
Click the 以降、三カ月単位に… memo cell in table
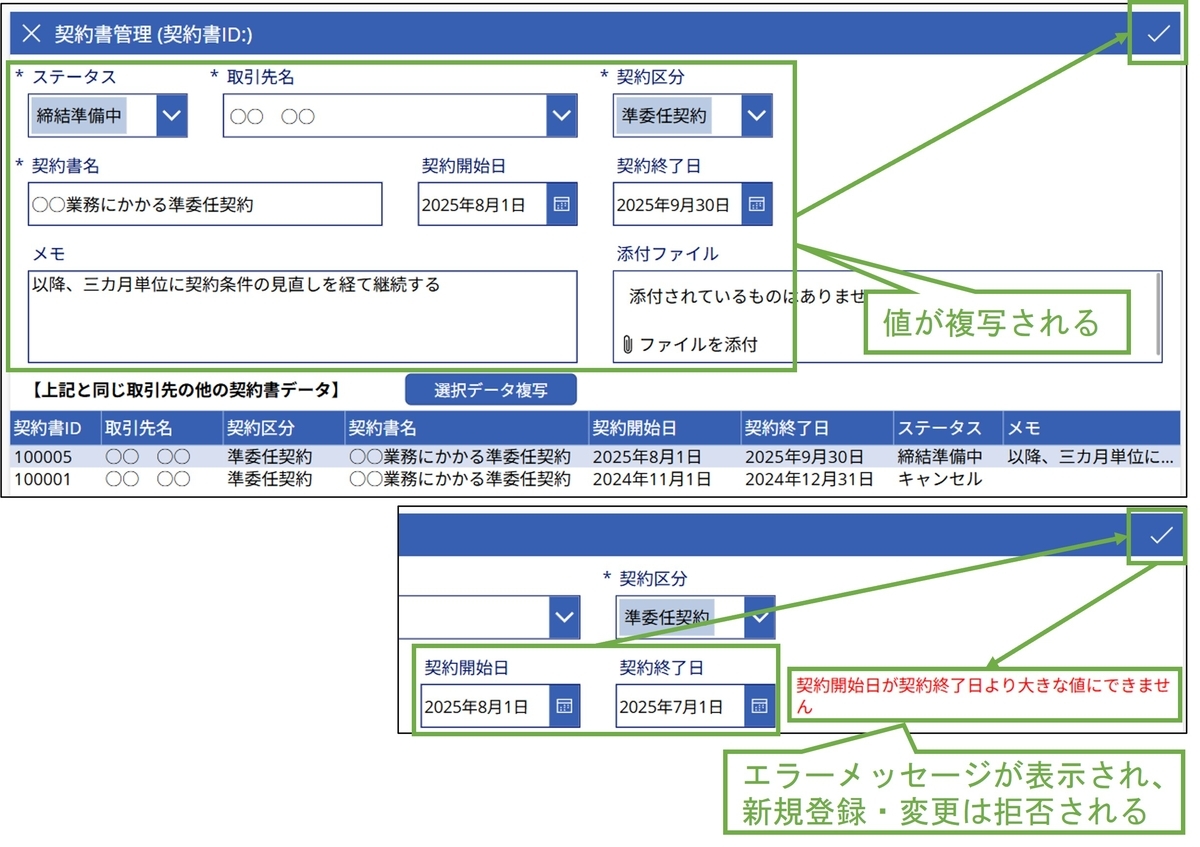pyautogui.click(x=1090, y=457)
